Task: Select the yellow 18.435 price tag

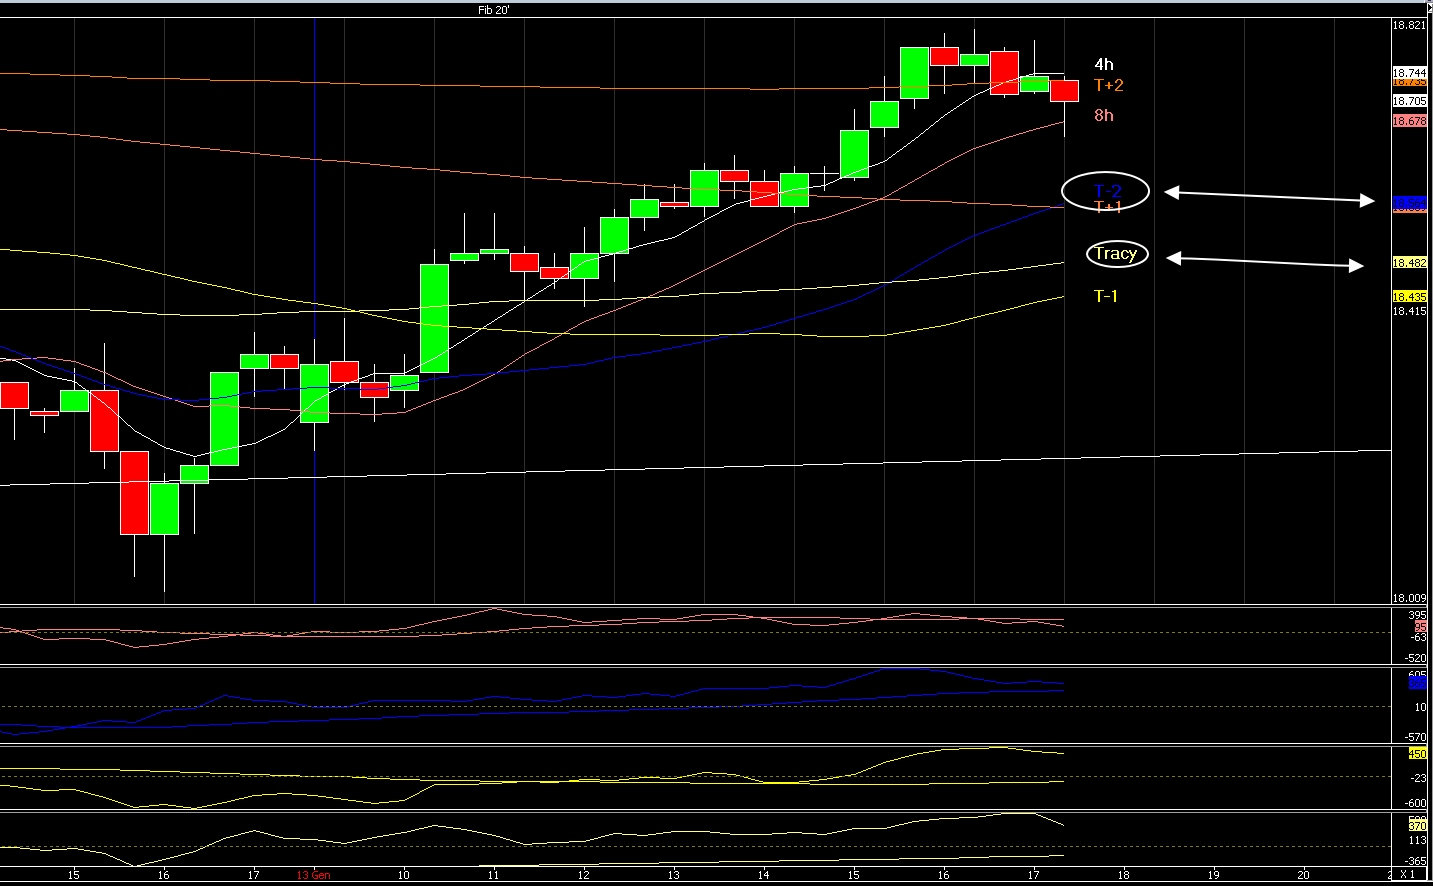Action: click(x=1410, y=297)
